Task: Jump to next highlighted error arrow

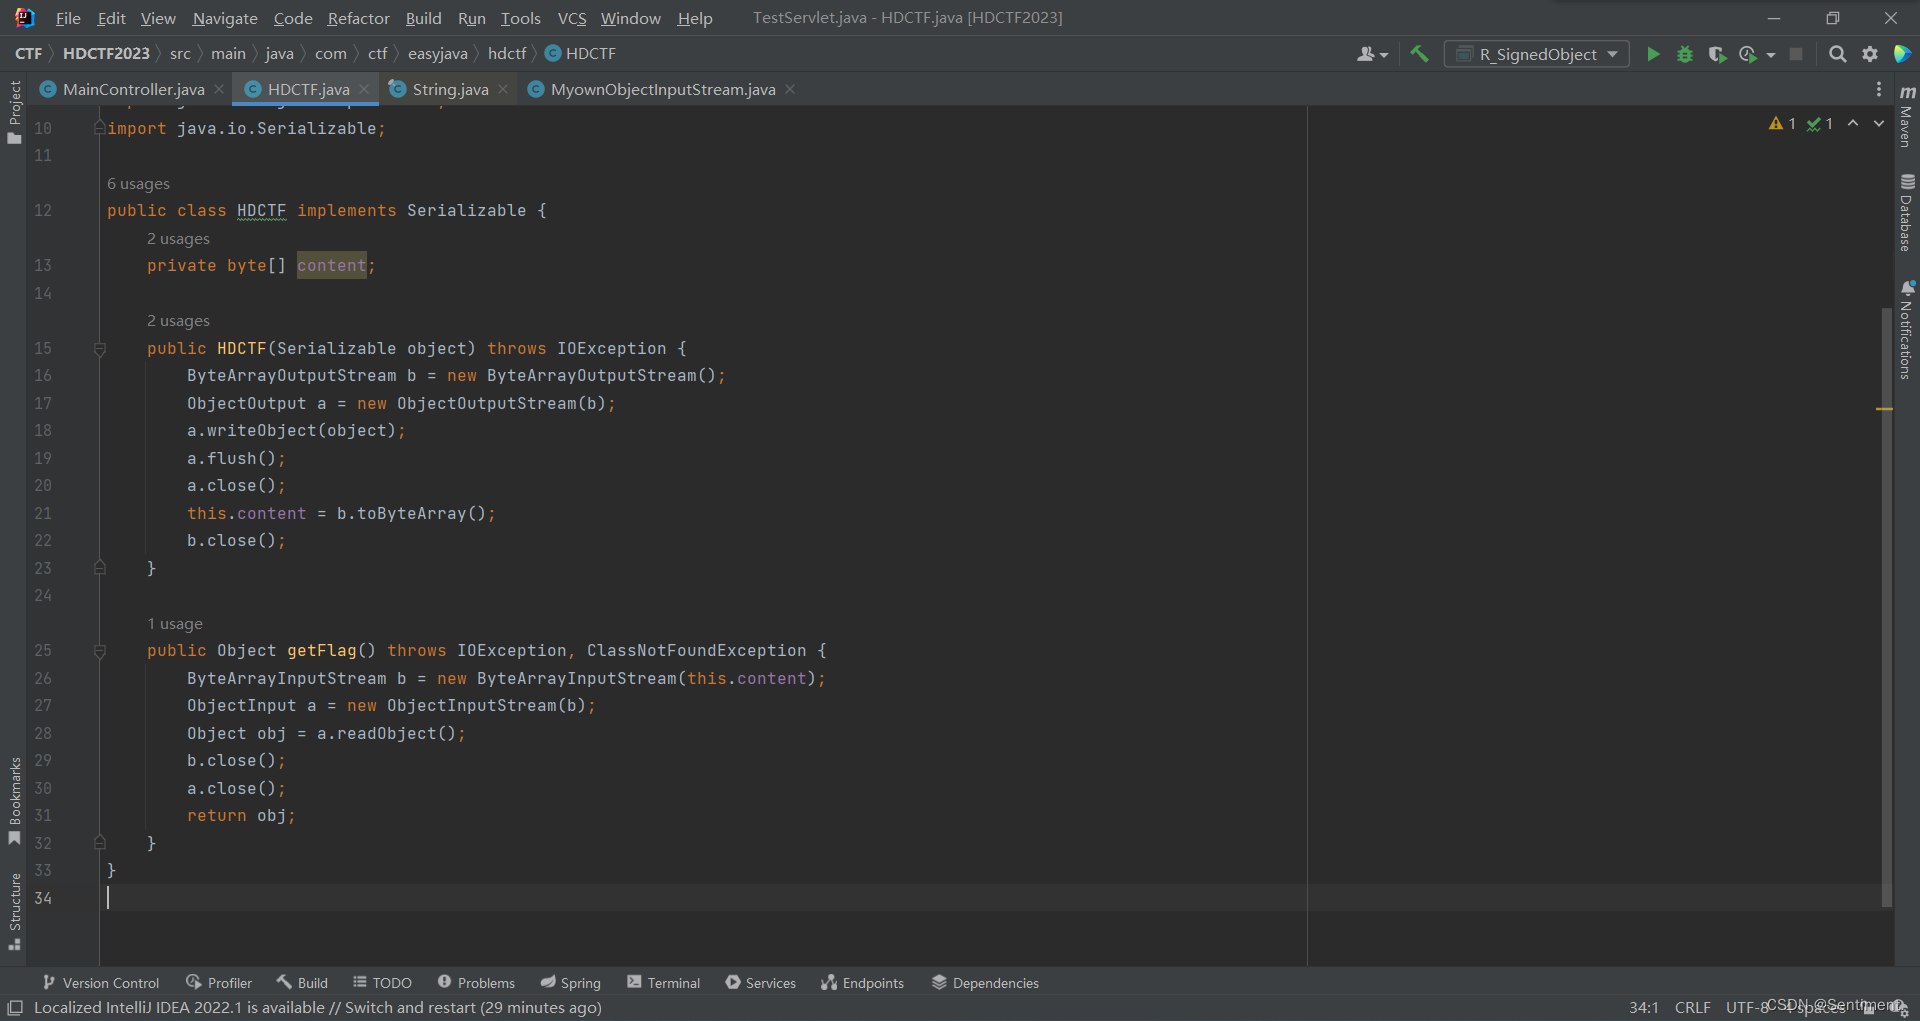Action: click(1879, 123)
